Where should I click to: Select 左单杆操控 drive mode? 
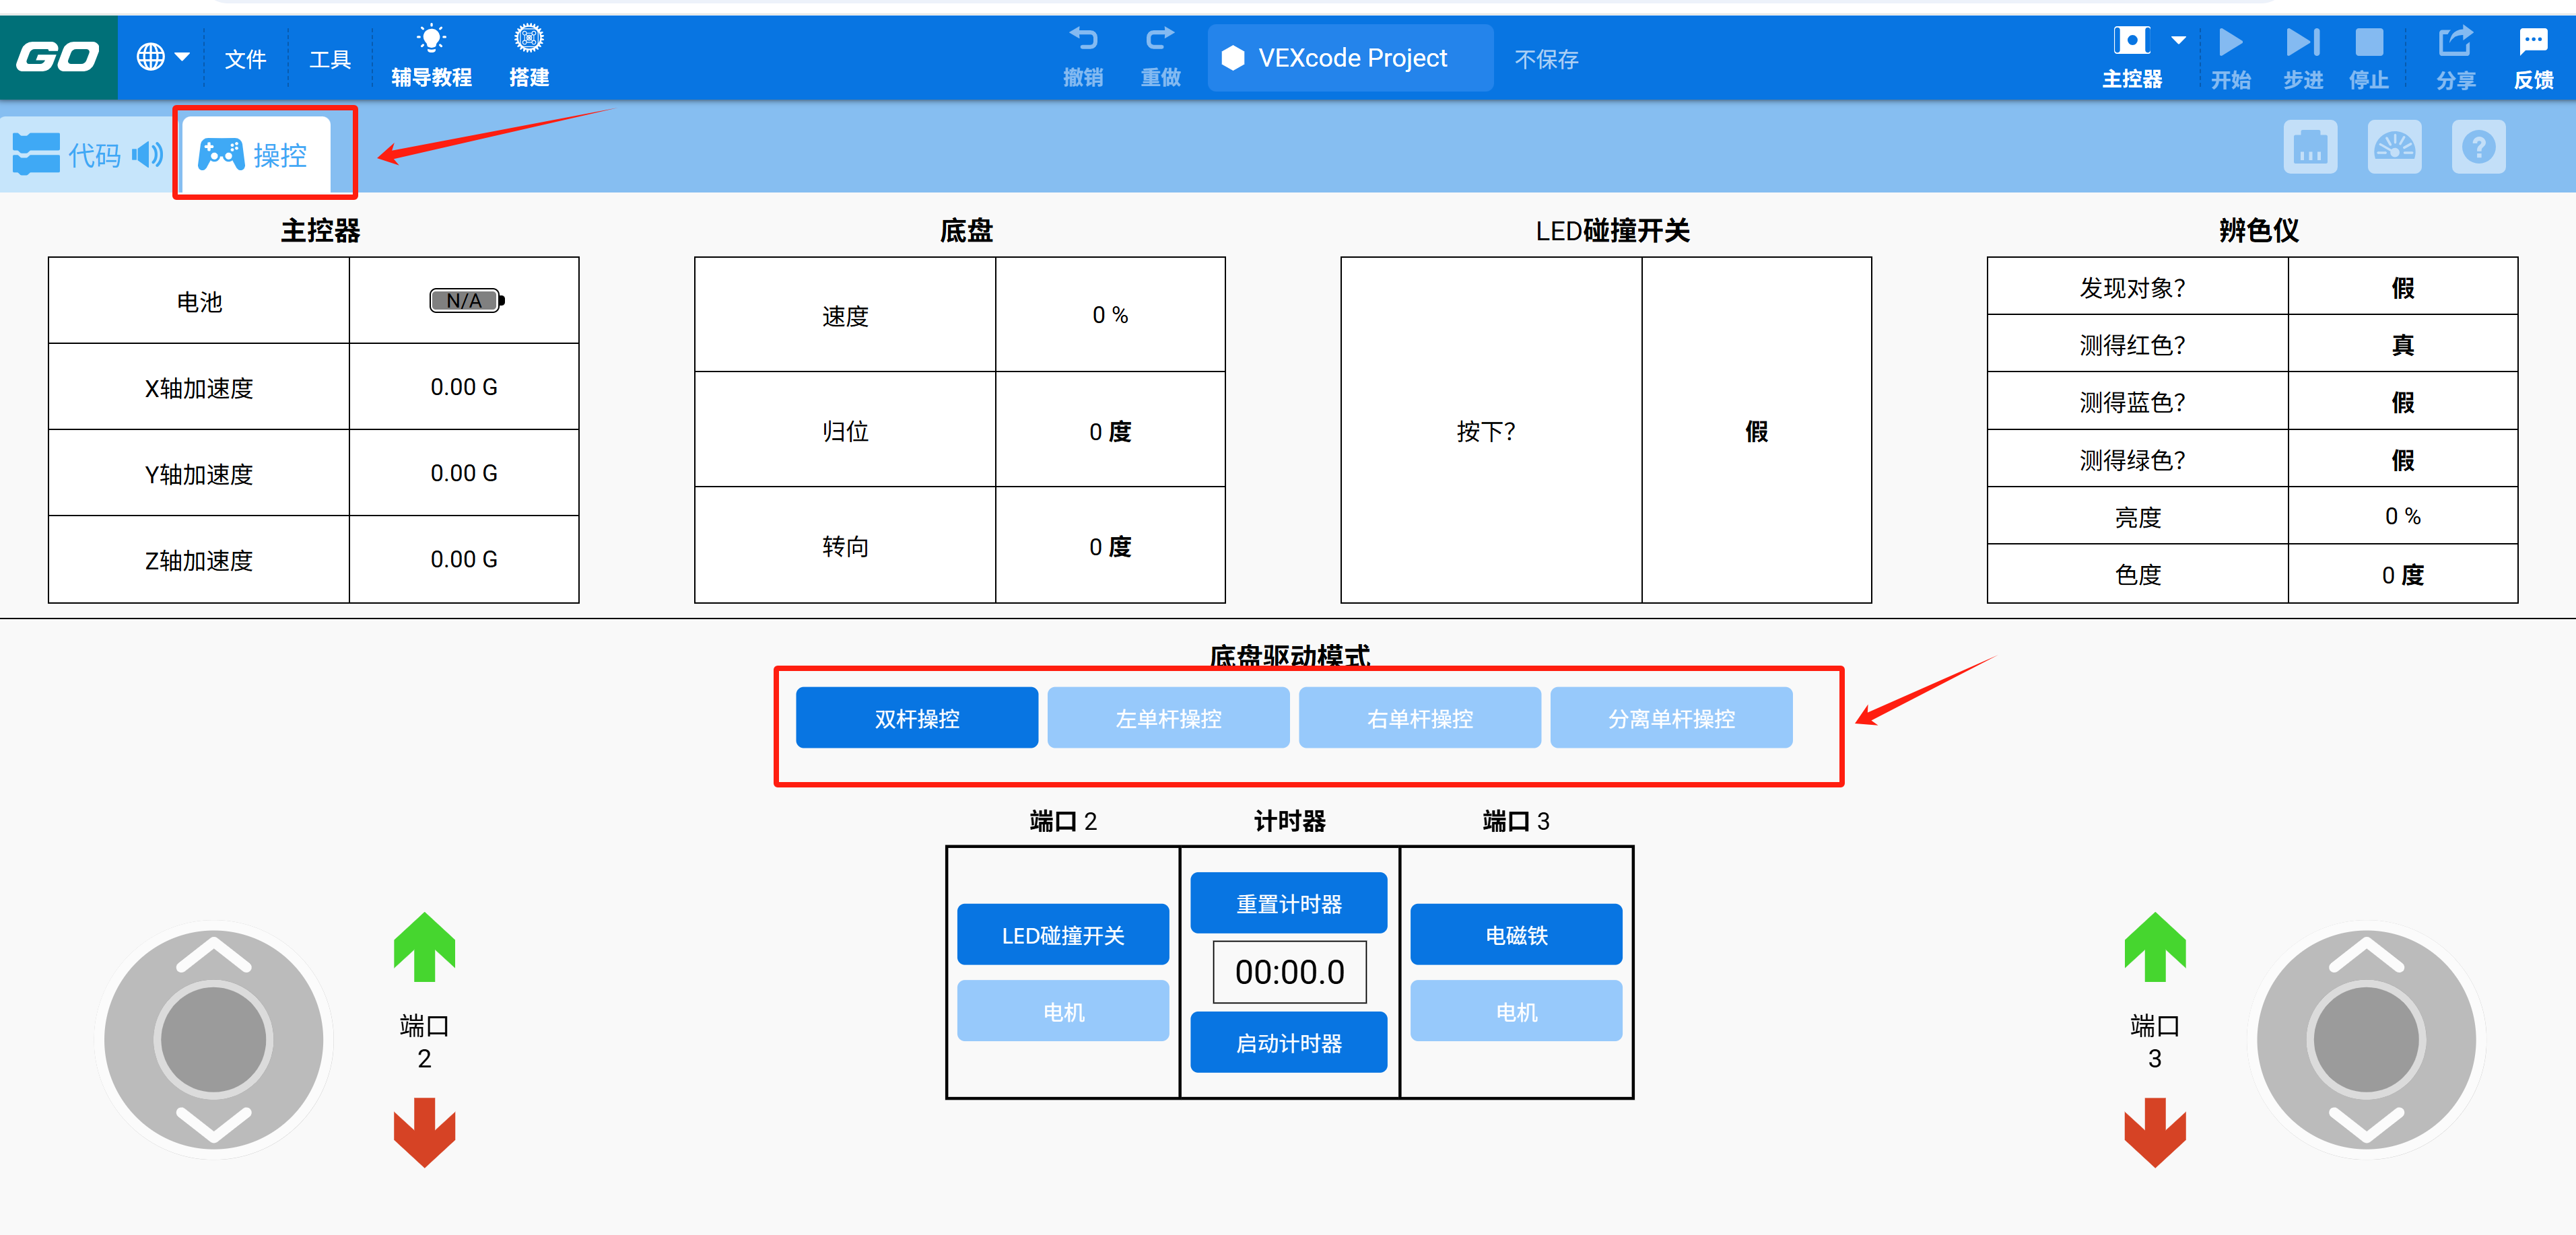(1168, 717)
